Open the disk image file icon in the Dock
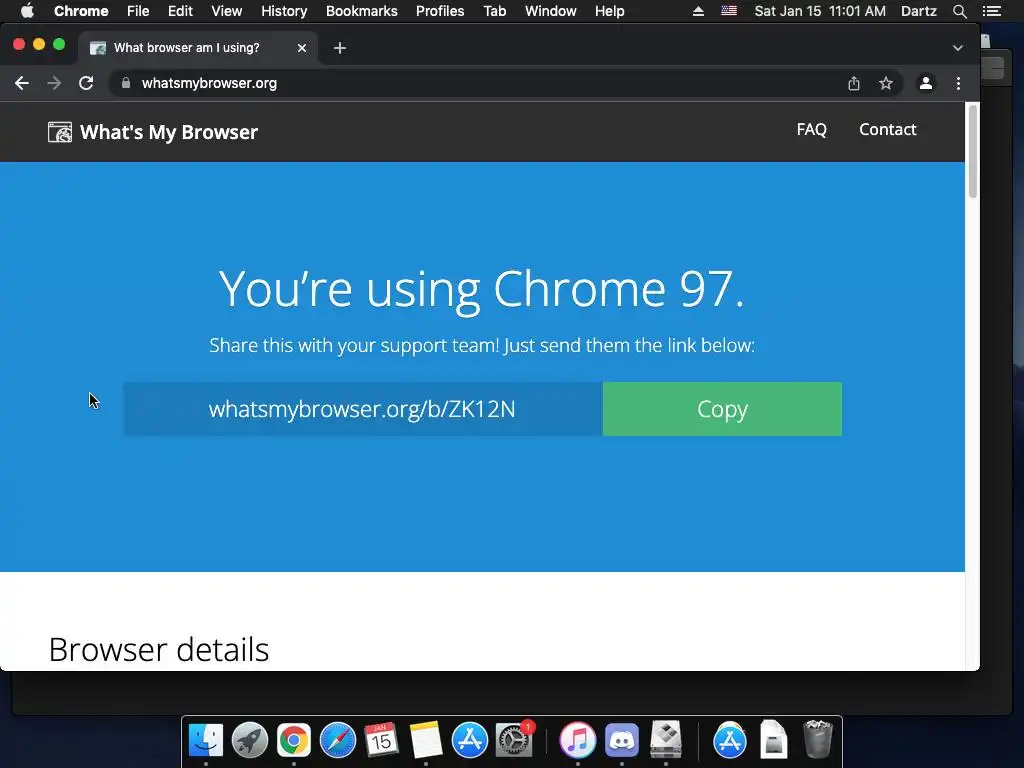 pyautogui.click(x=774, y=740)
